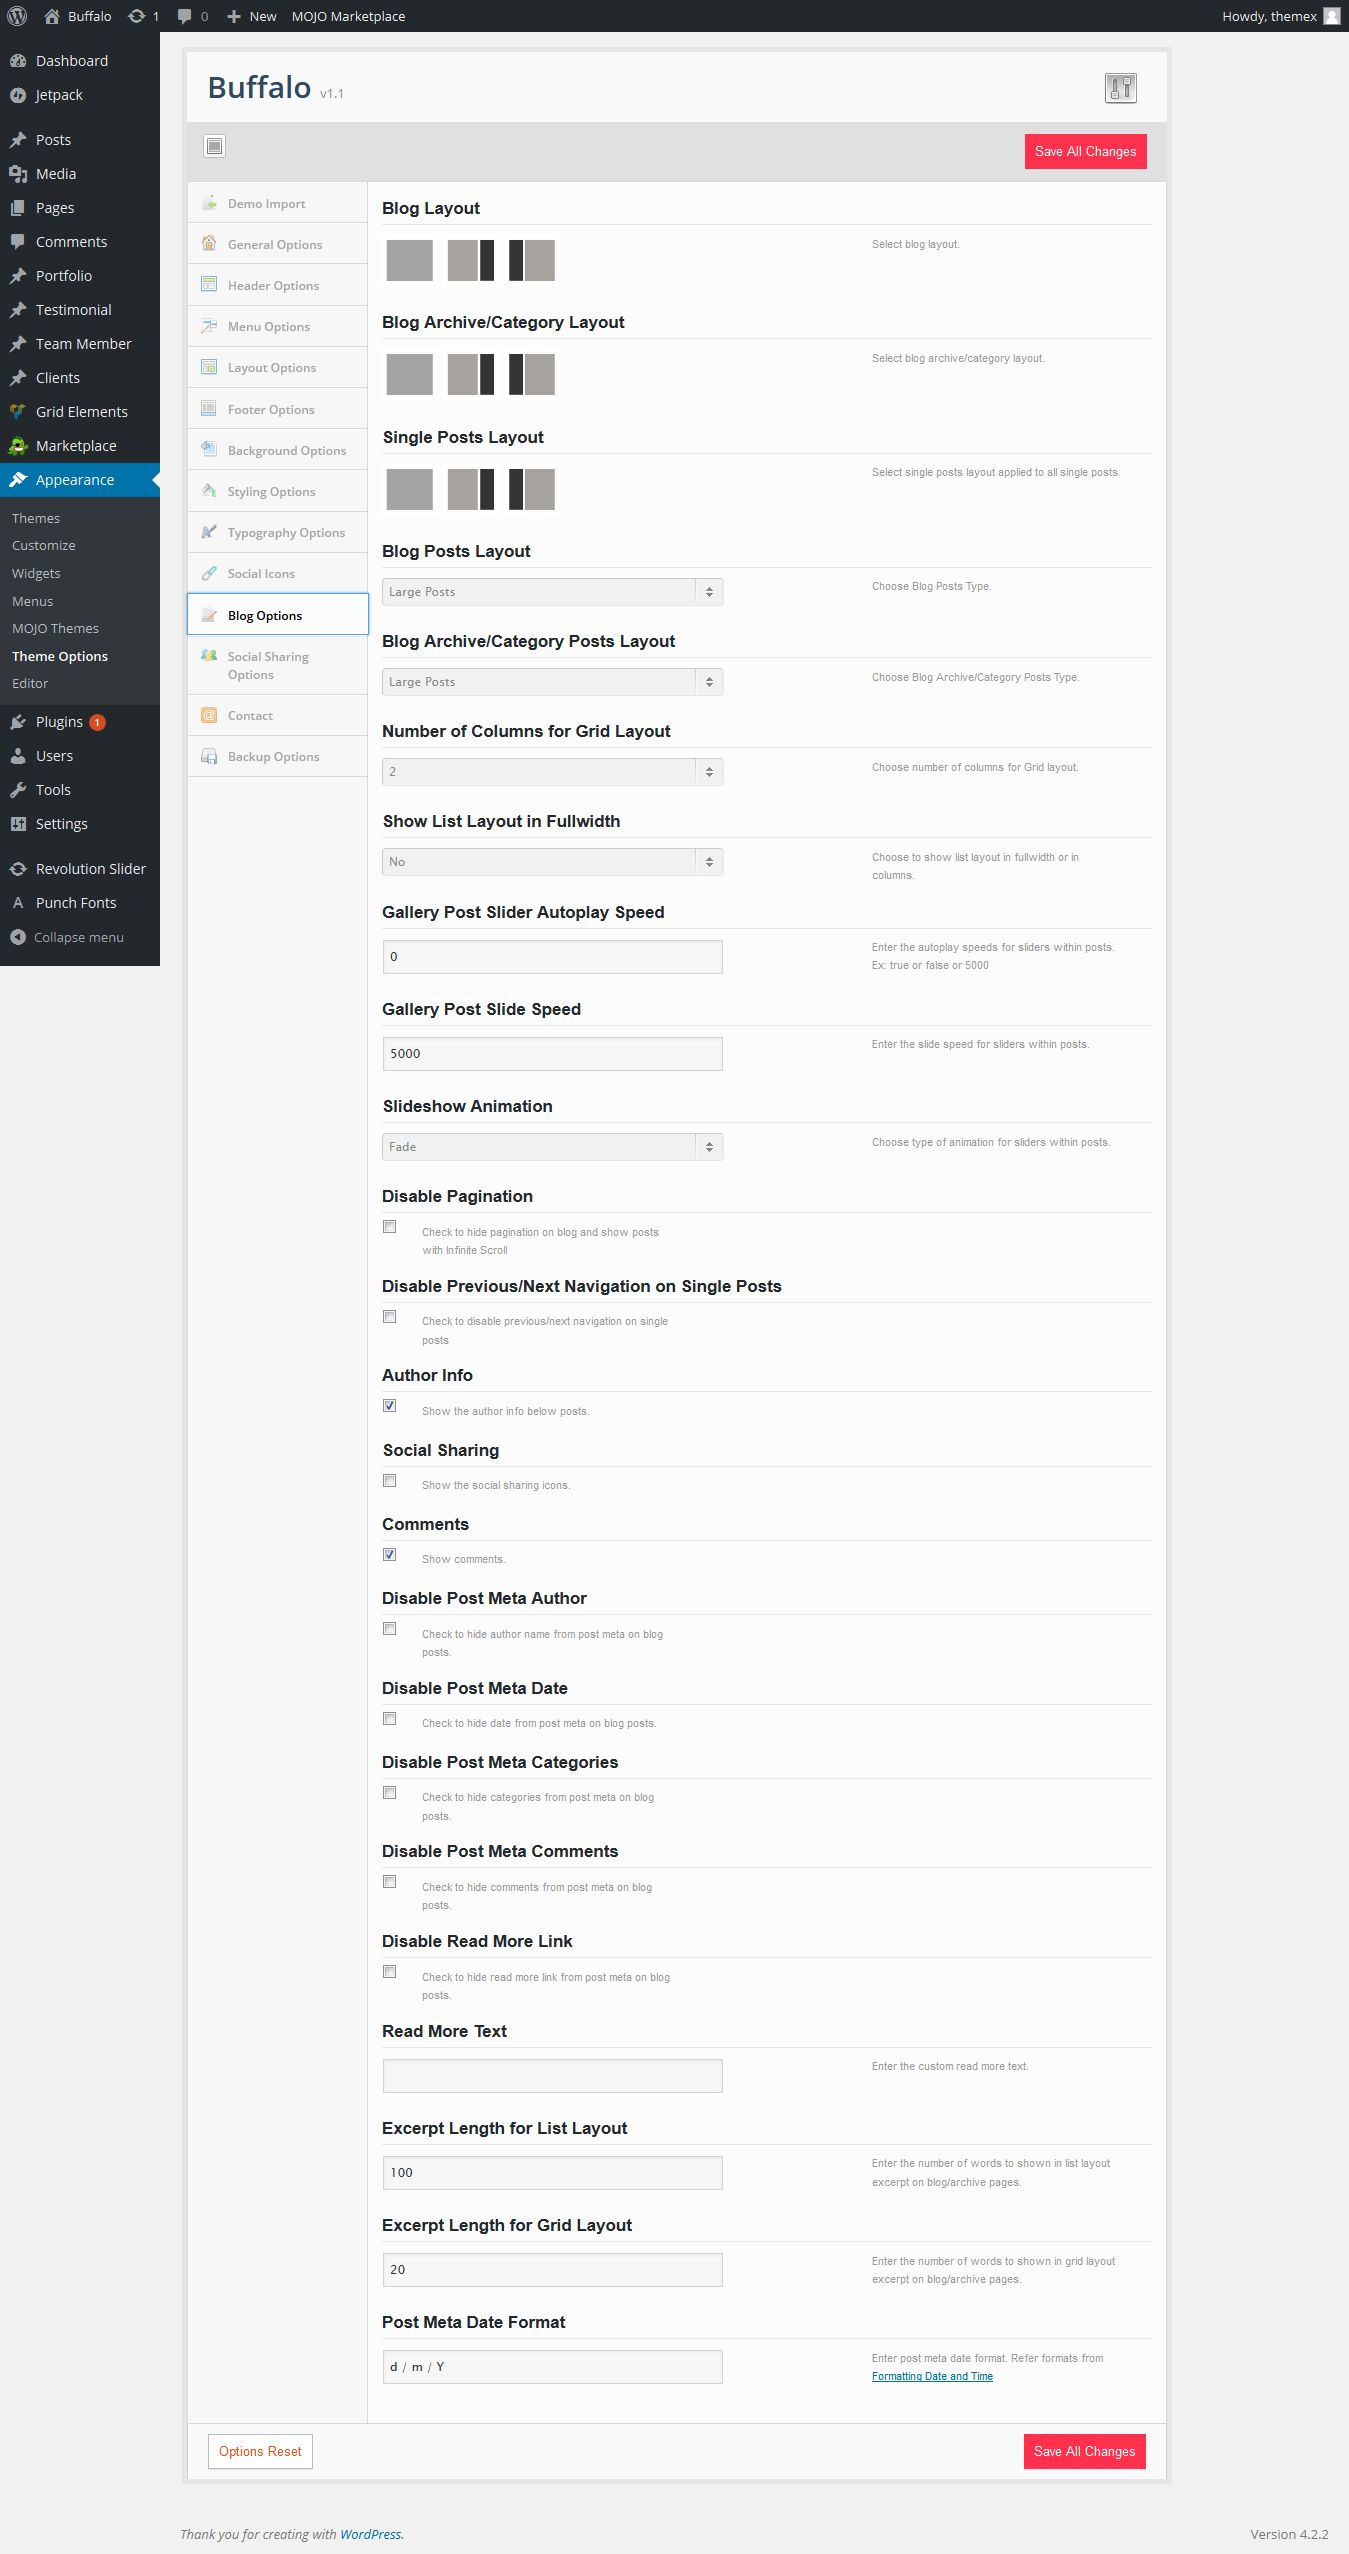Open MOJO Marketplace in admin bar

[348, 16]
